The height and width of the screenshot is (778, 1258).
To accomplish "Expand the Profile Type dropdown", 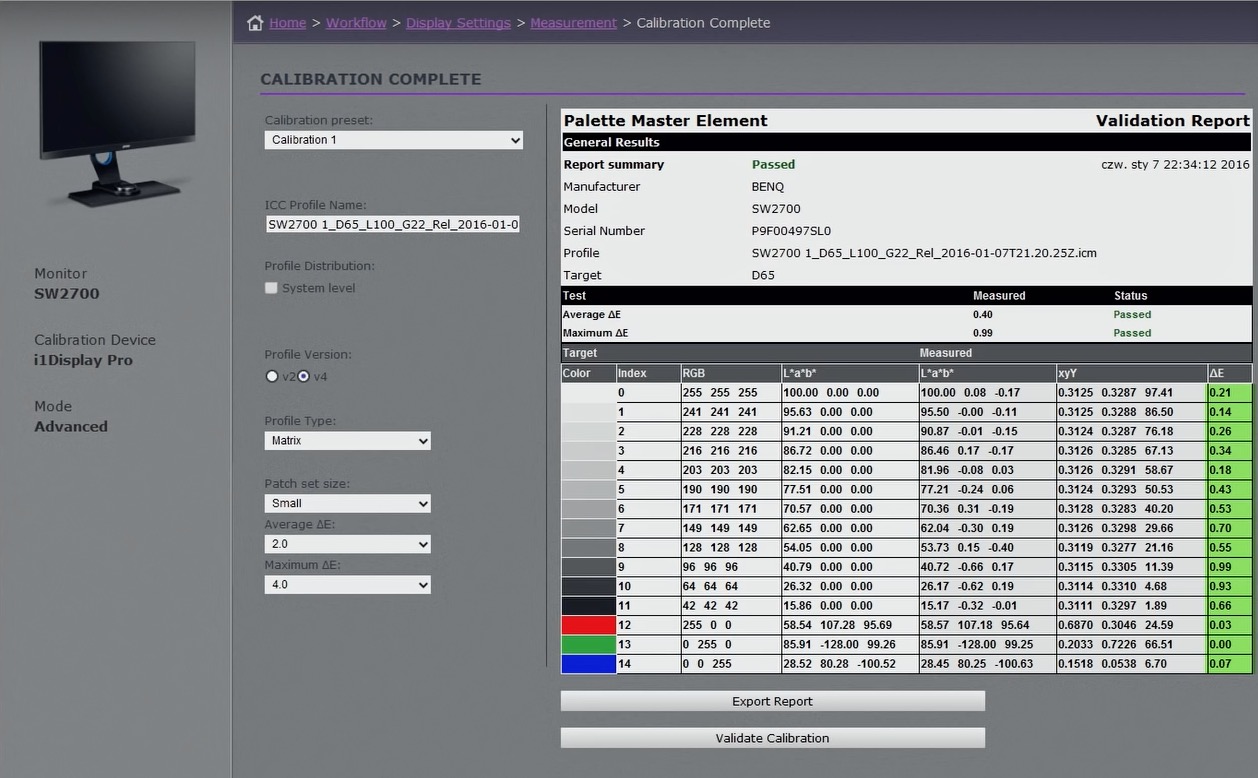I will pyautogui.click(x=347, y=441).
